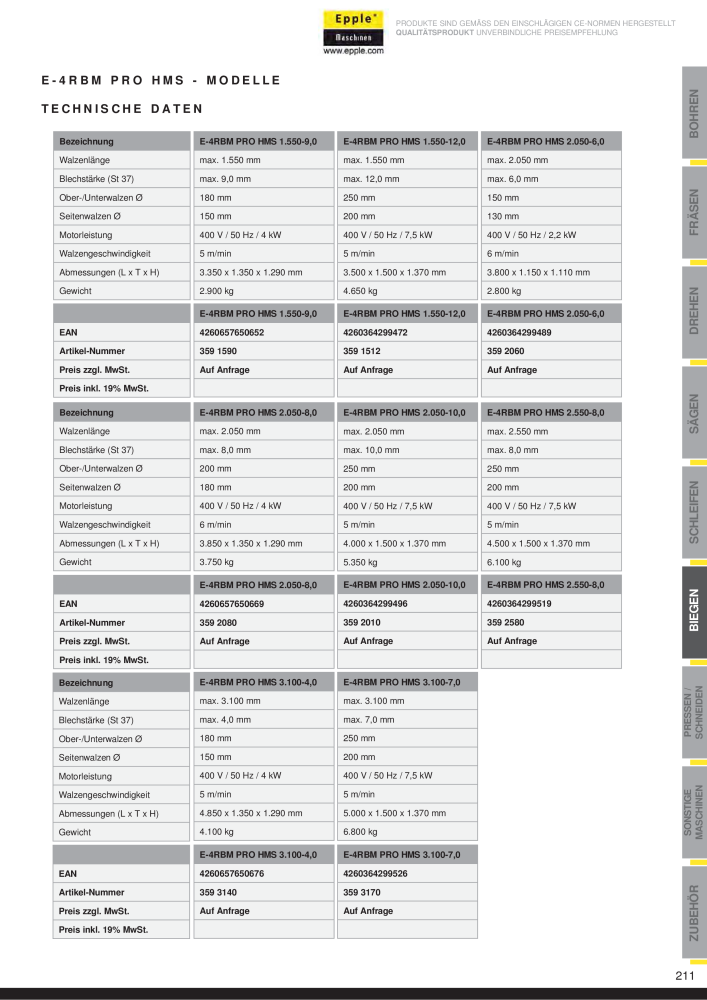
Task: Click side roller value 130 mm
Action: [503, 216]
